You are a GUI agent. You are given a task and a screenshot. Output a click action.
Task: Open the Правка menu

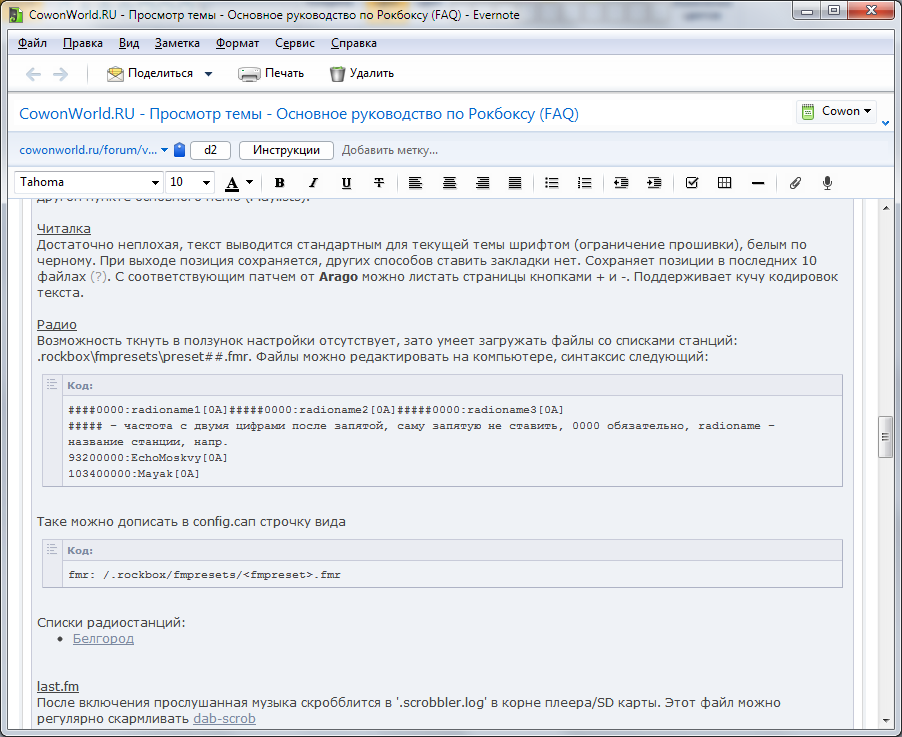point(83,43)
